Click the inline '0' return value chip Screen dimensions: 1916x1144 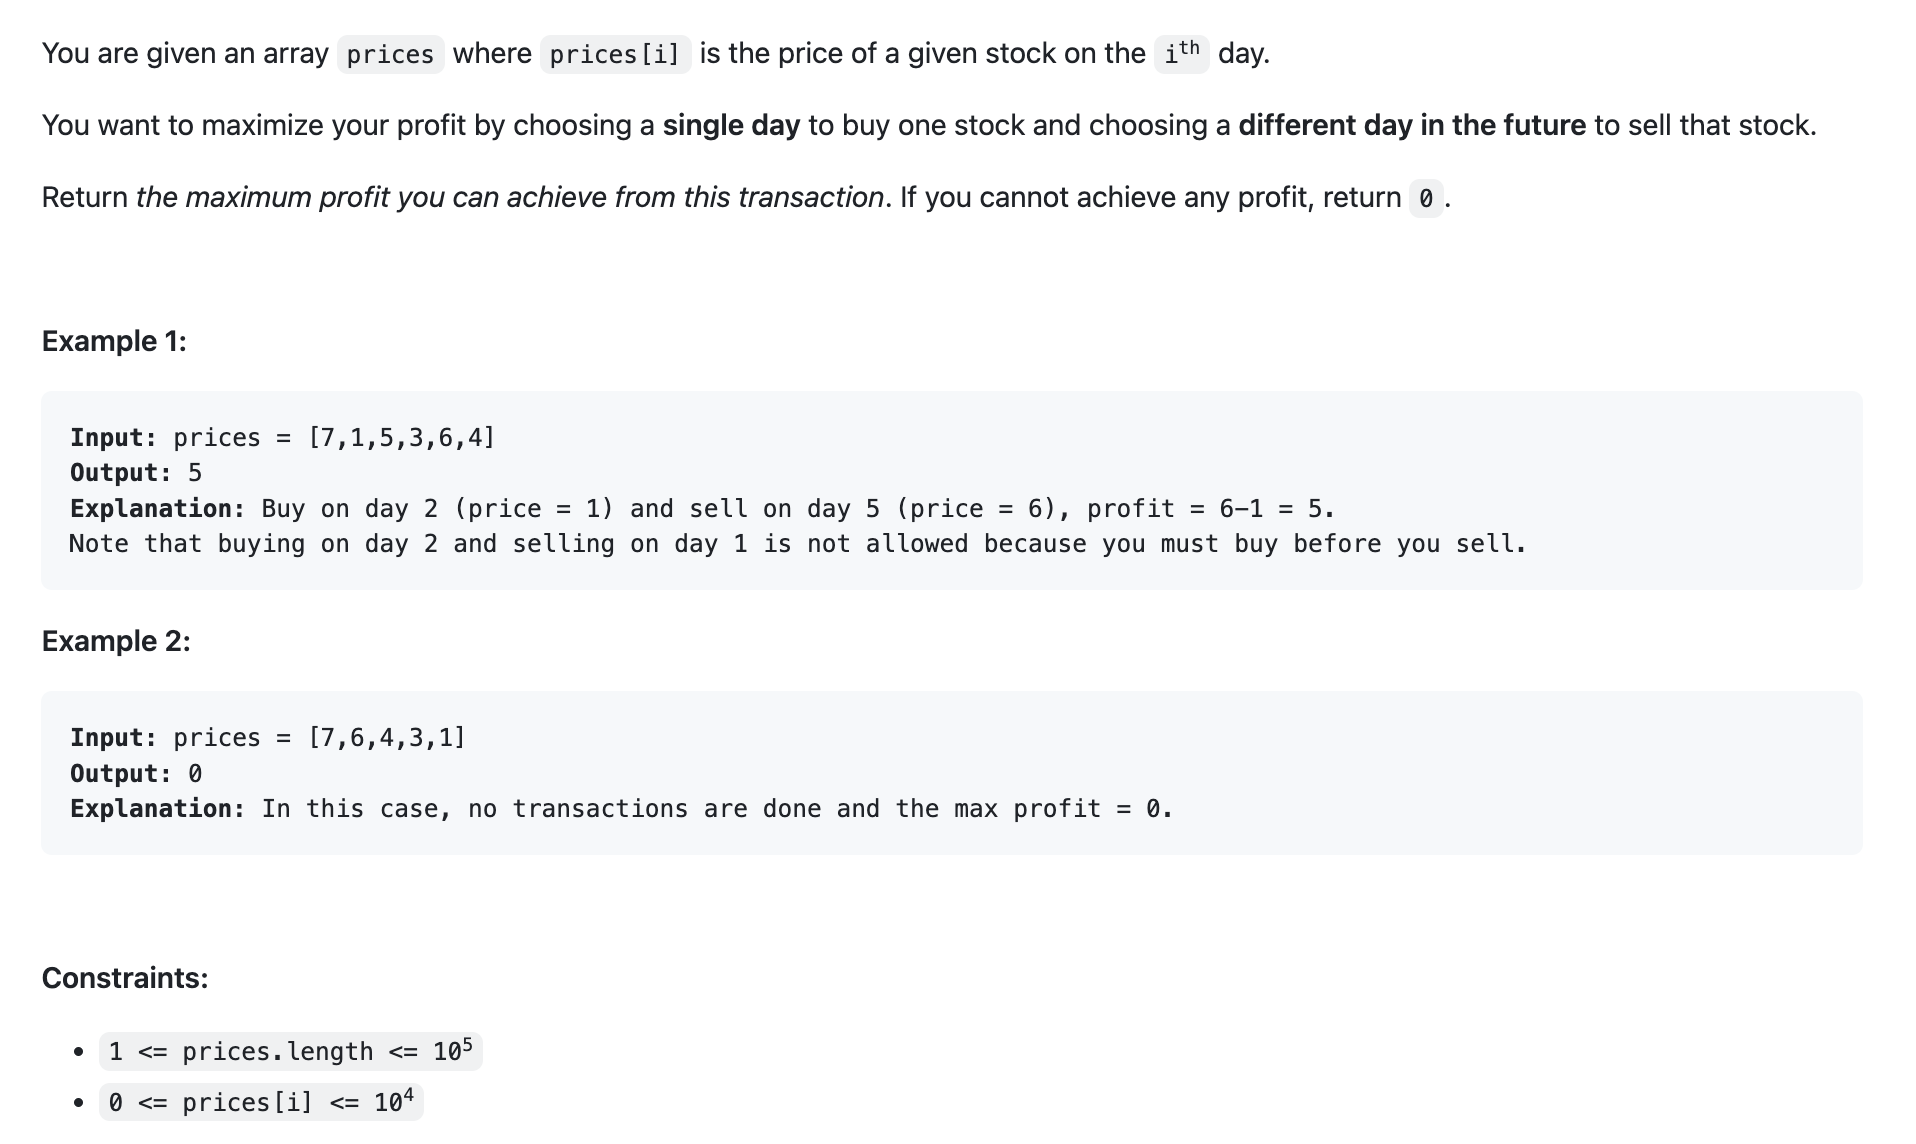[x=1425, y=198]
